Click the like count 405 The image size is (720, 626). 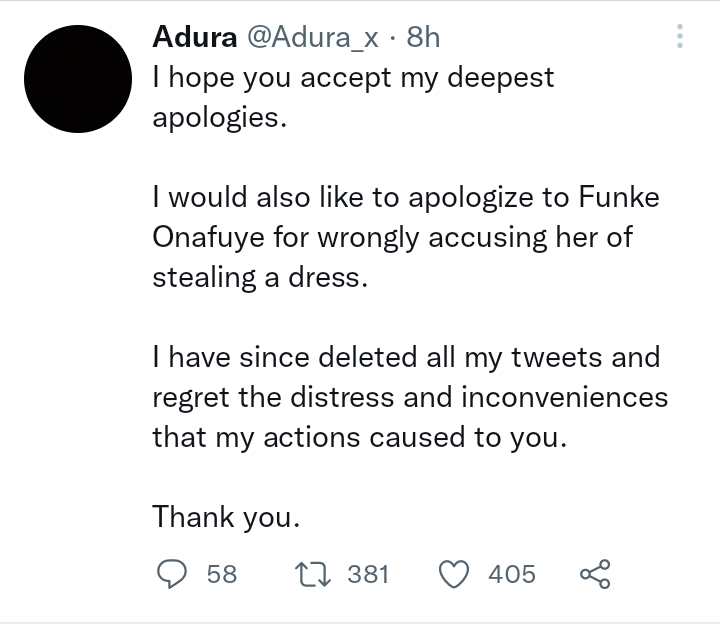pos(512,574)
